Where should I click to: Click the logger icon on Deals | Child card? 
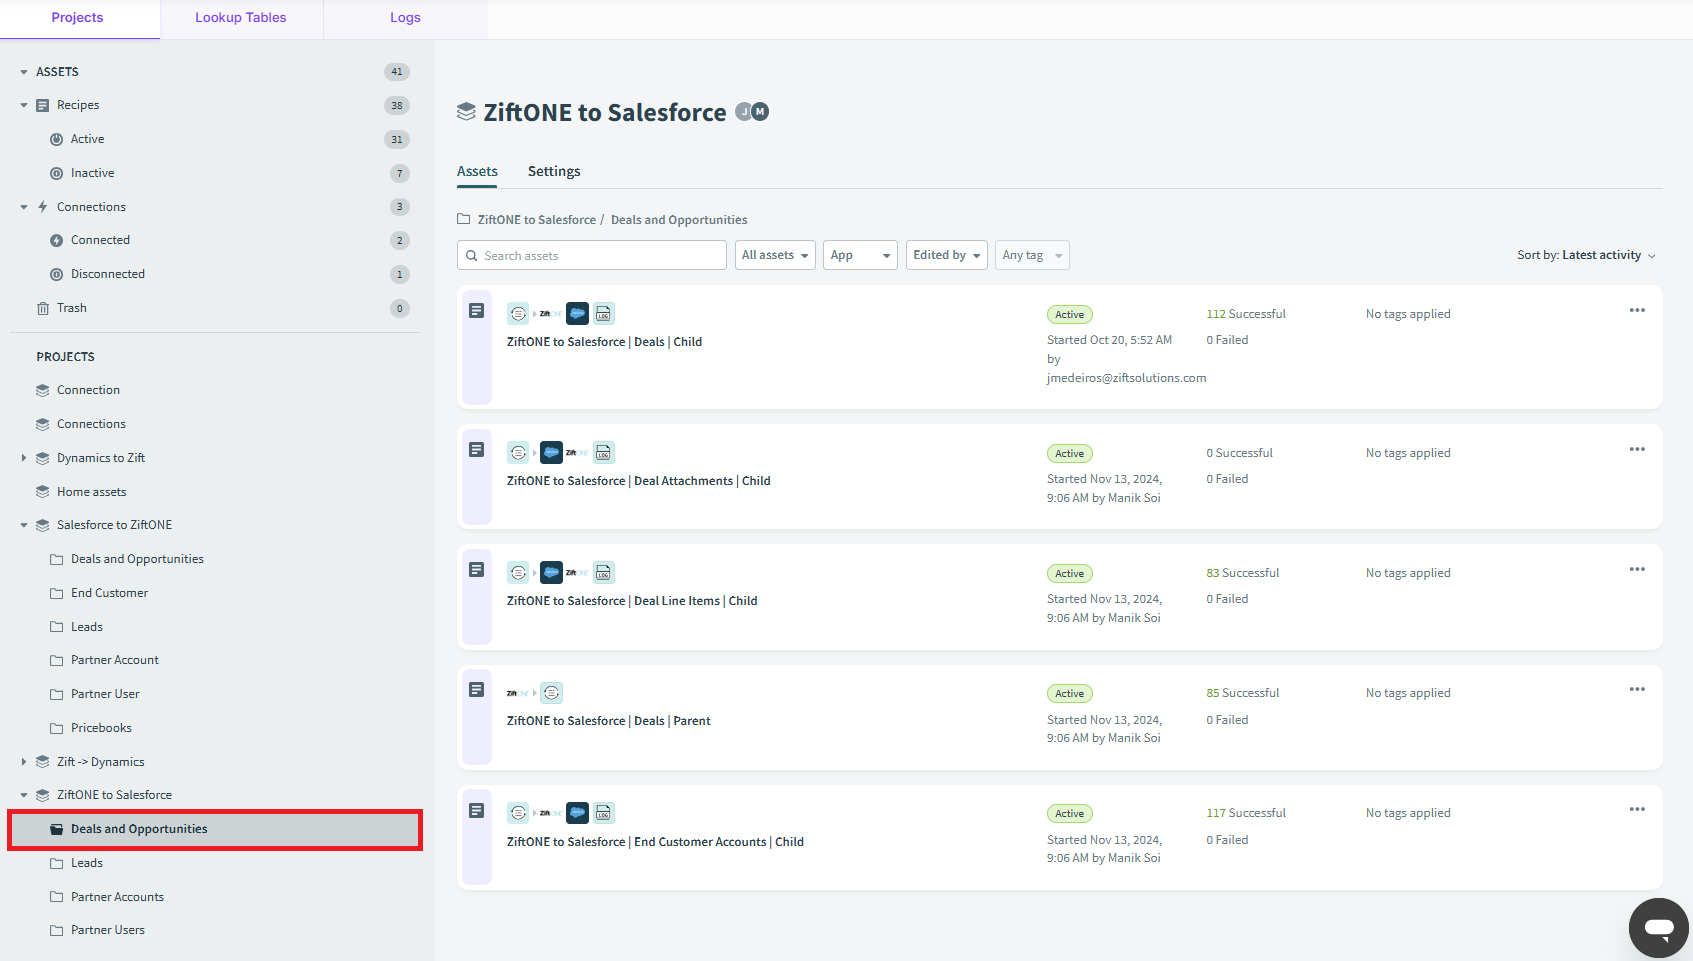[x=603, y=314]
